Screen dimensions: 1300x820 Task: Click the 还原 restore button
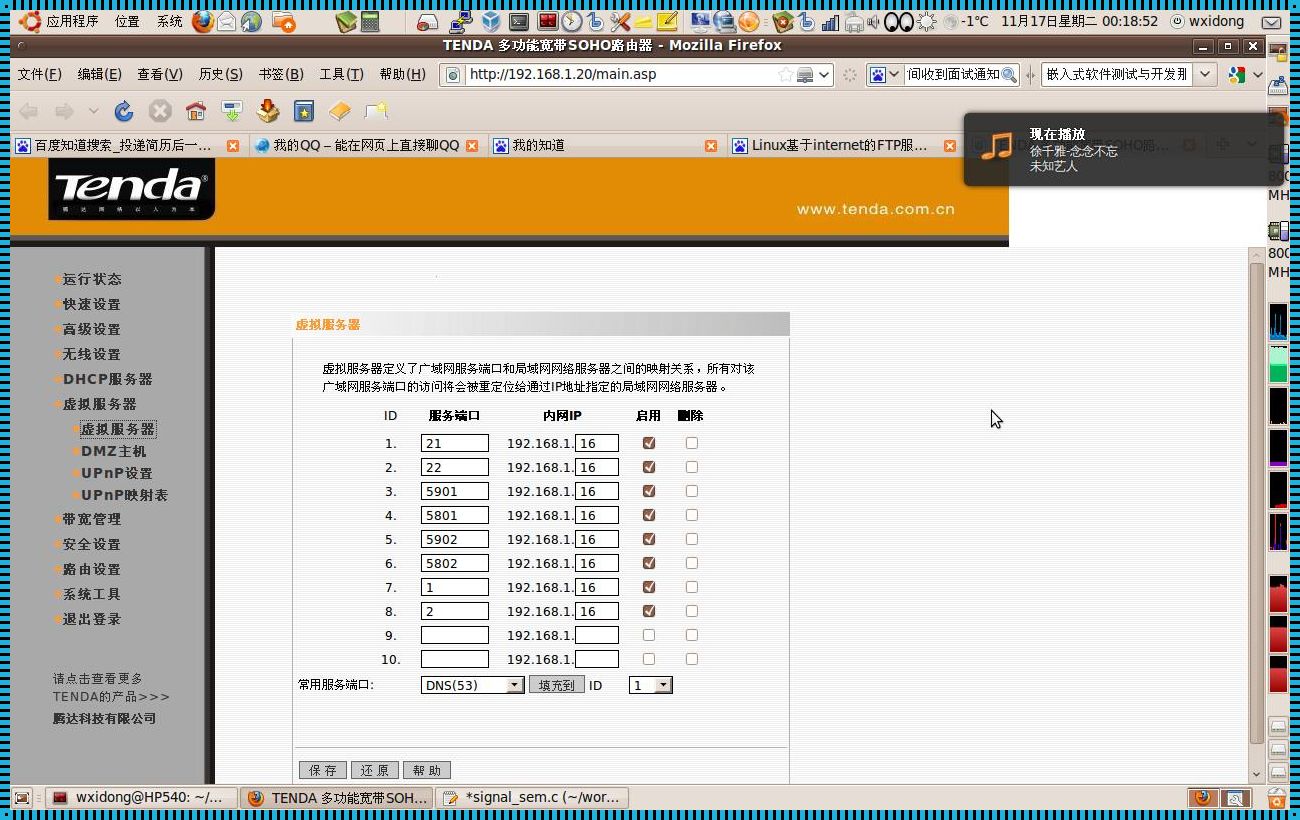(375, 770)
